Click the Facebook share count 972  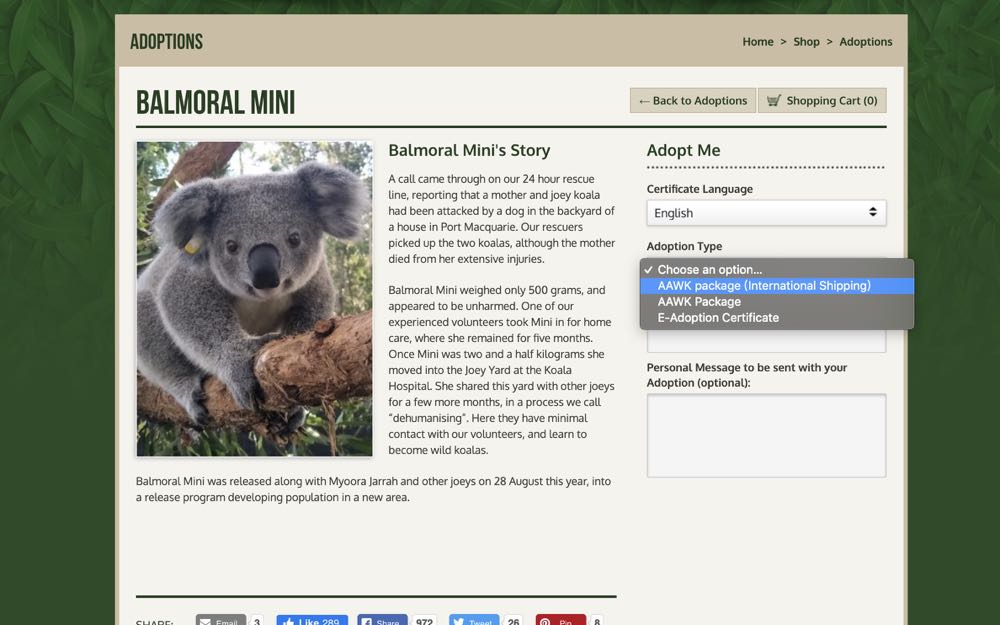tap(425, 620)
